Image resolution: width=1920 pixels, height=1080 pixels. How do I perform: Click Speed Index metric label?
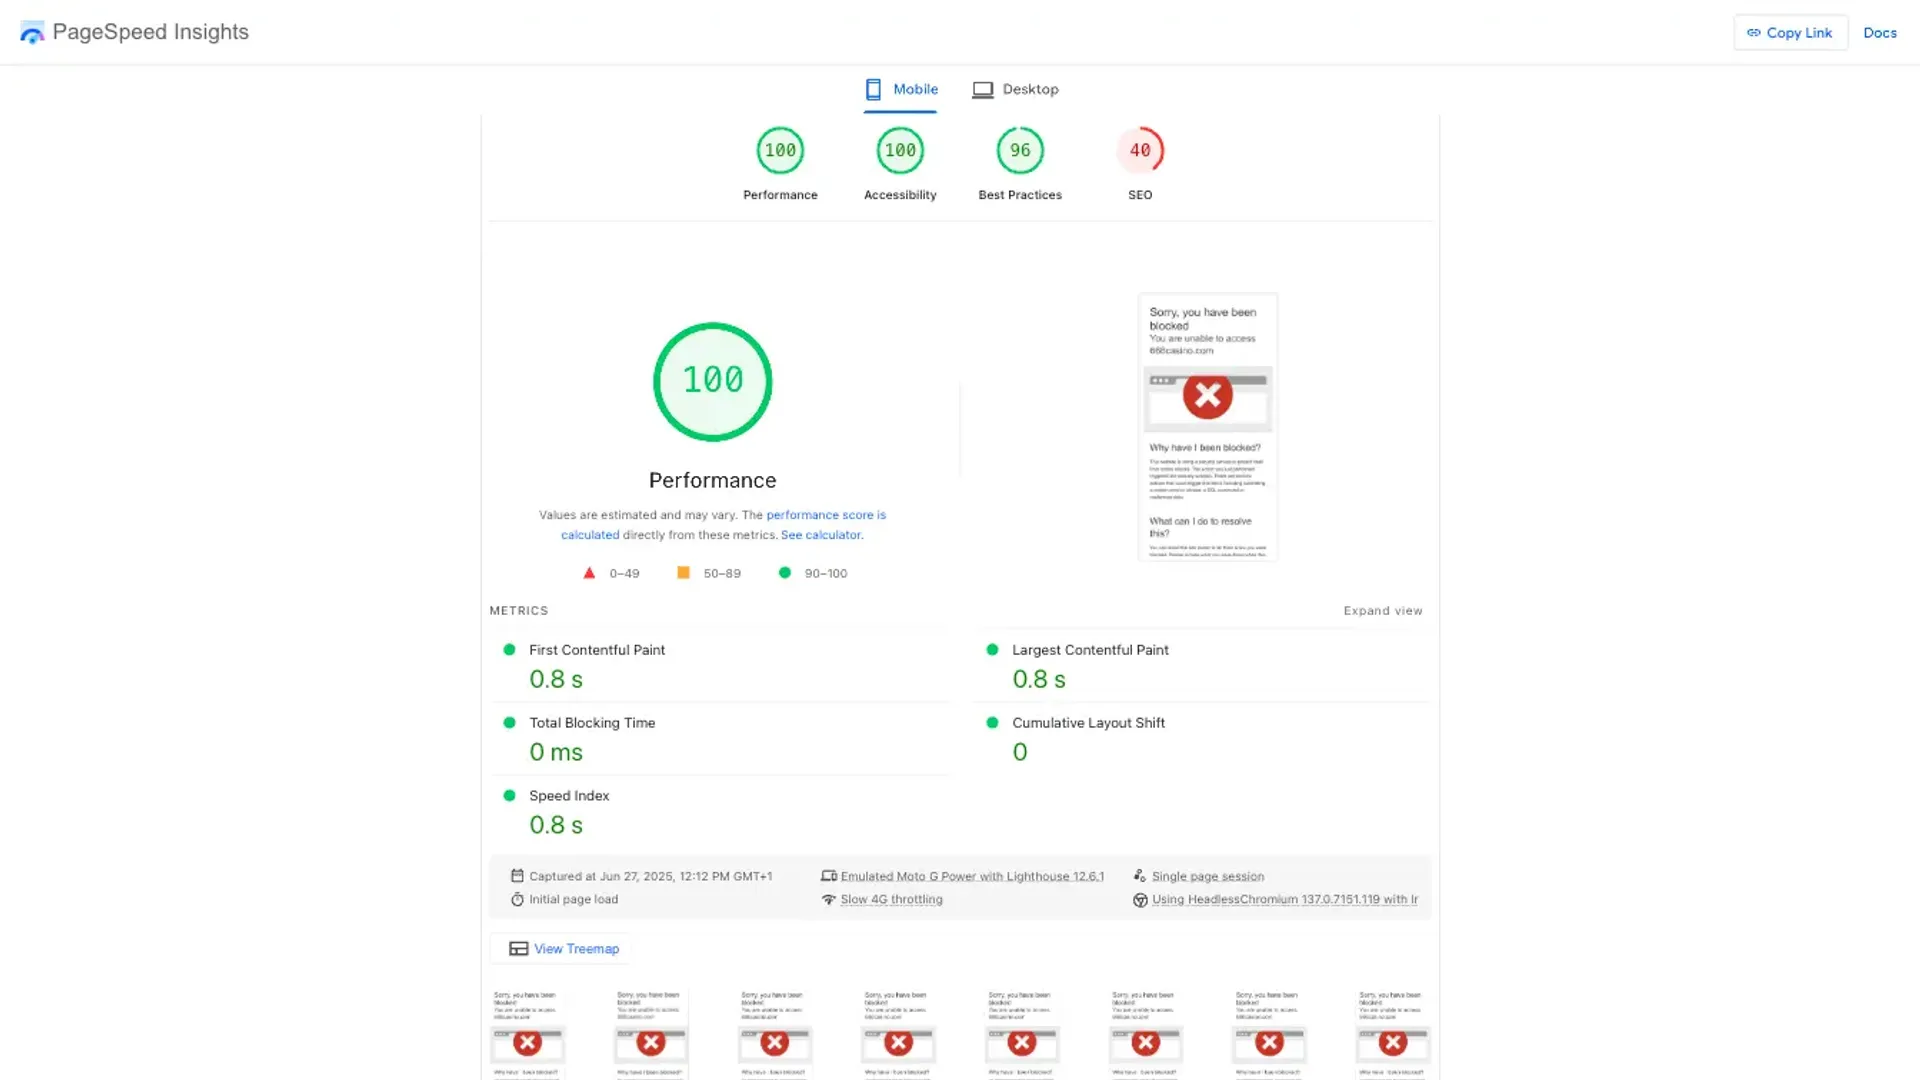pos(569,796)
